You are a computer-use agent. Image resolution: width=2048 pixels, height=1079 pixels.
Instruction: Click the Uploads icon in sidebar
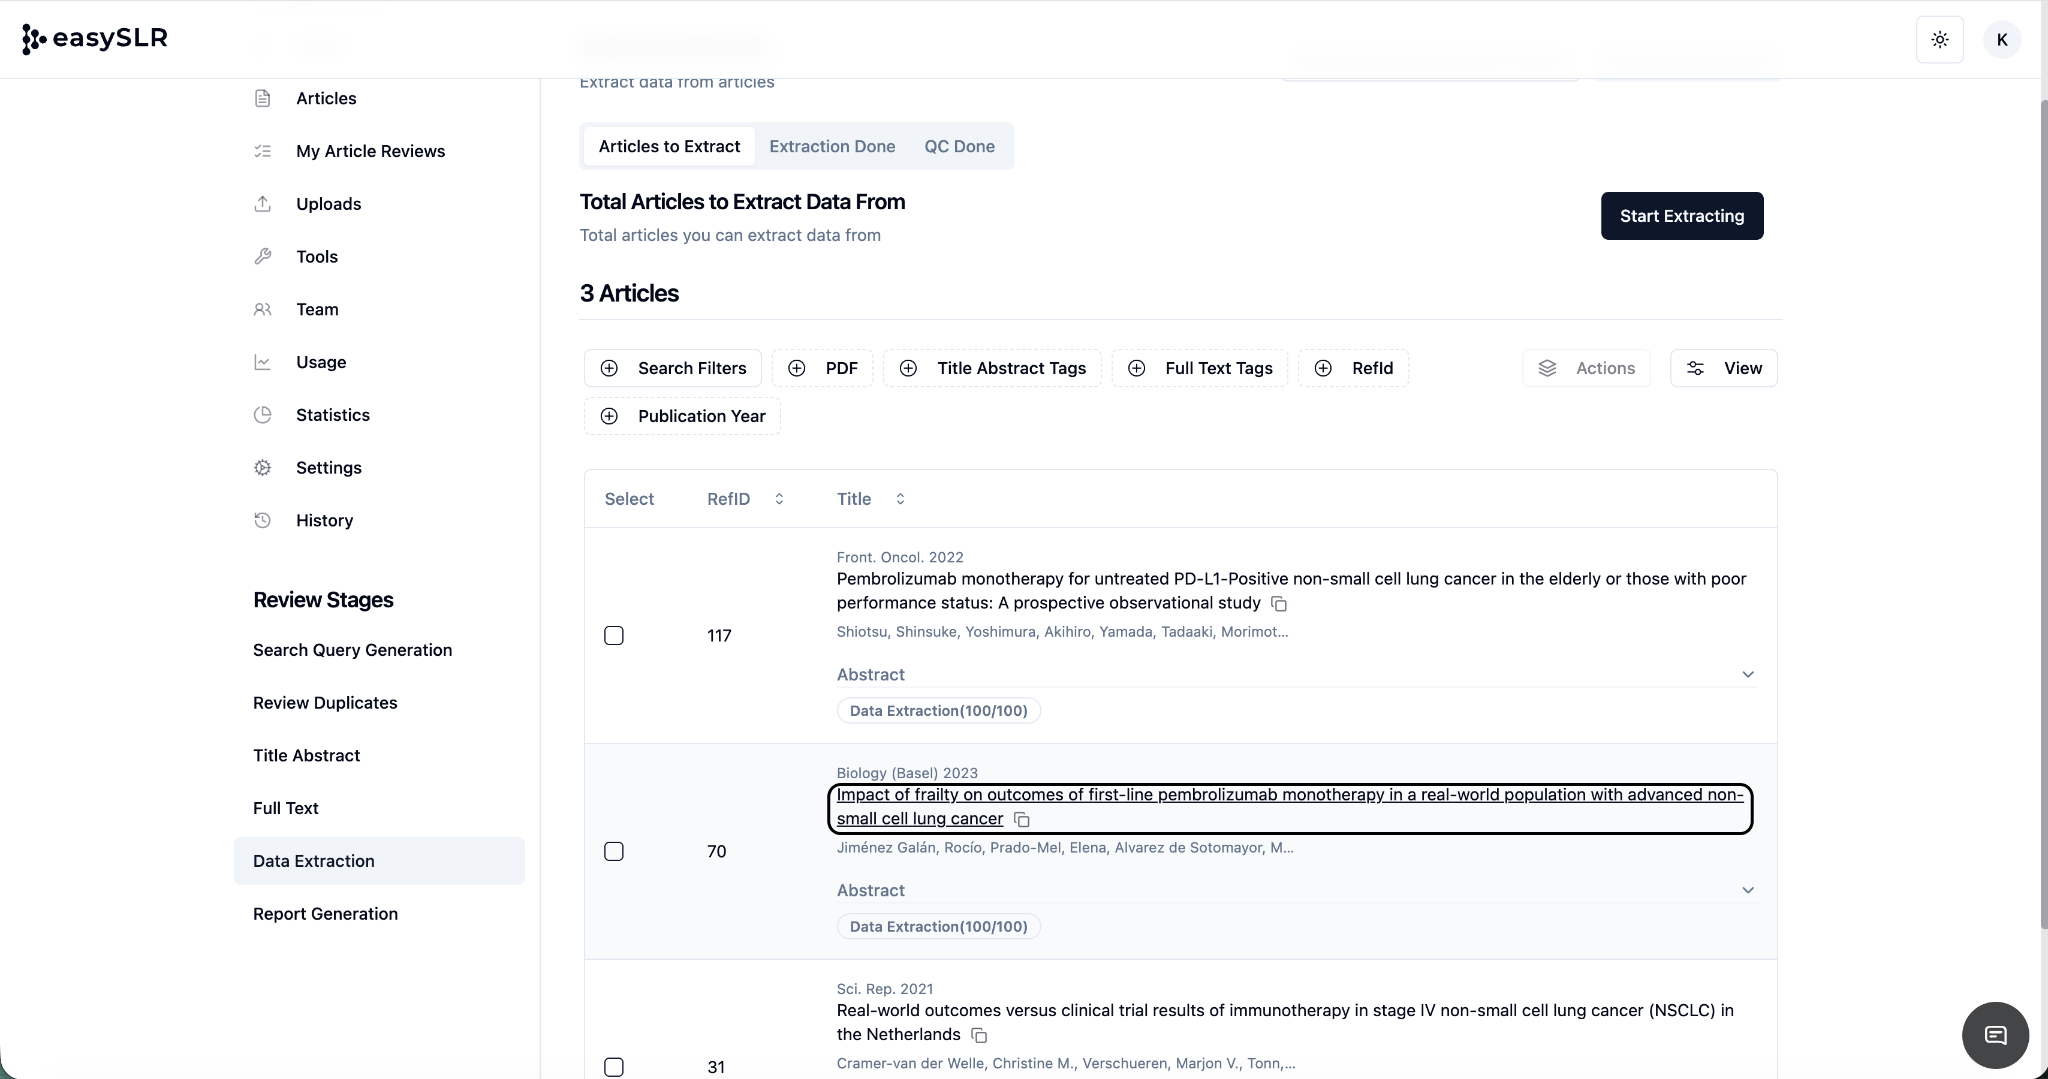(263, 204)
